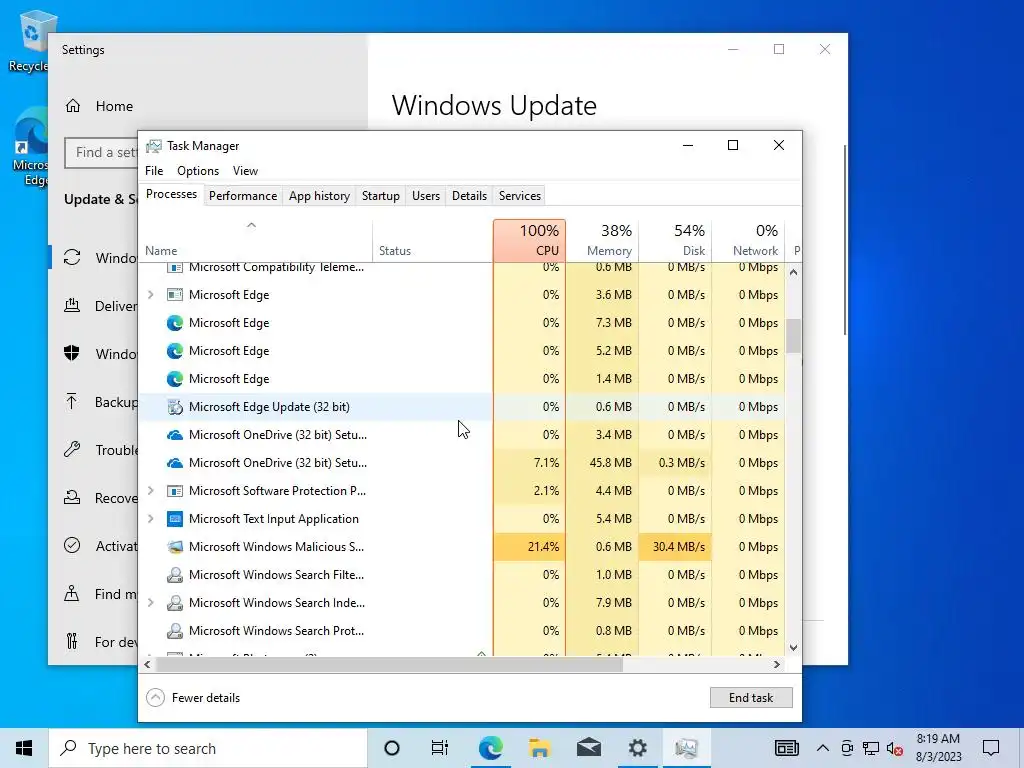Launch Edge from the taskbar
1024x768 pixels.
[x=490, y=748]
